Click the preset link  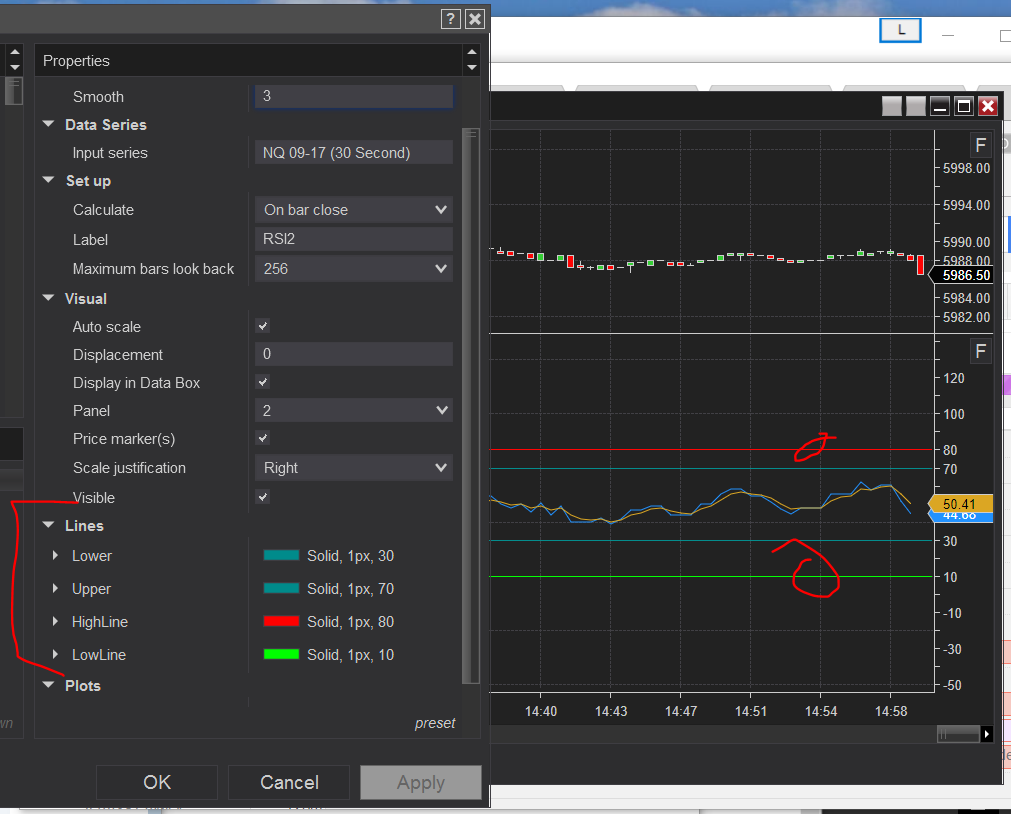coord(435,723)
